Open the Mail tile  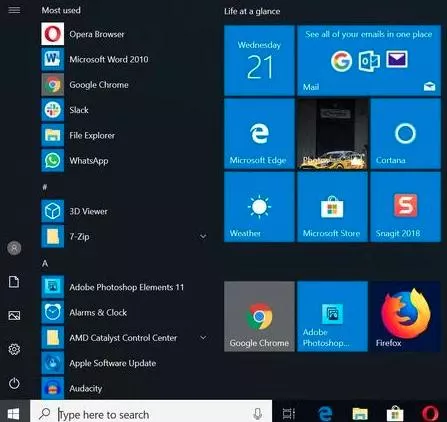pyautogui.click(x=369, y=60)
